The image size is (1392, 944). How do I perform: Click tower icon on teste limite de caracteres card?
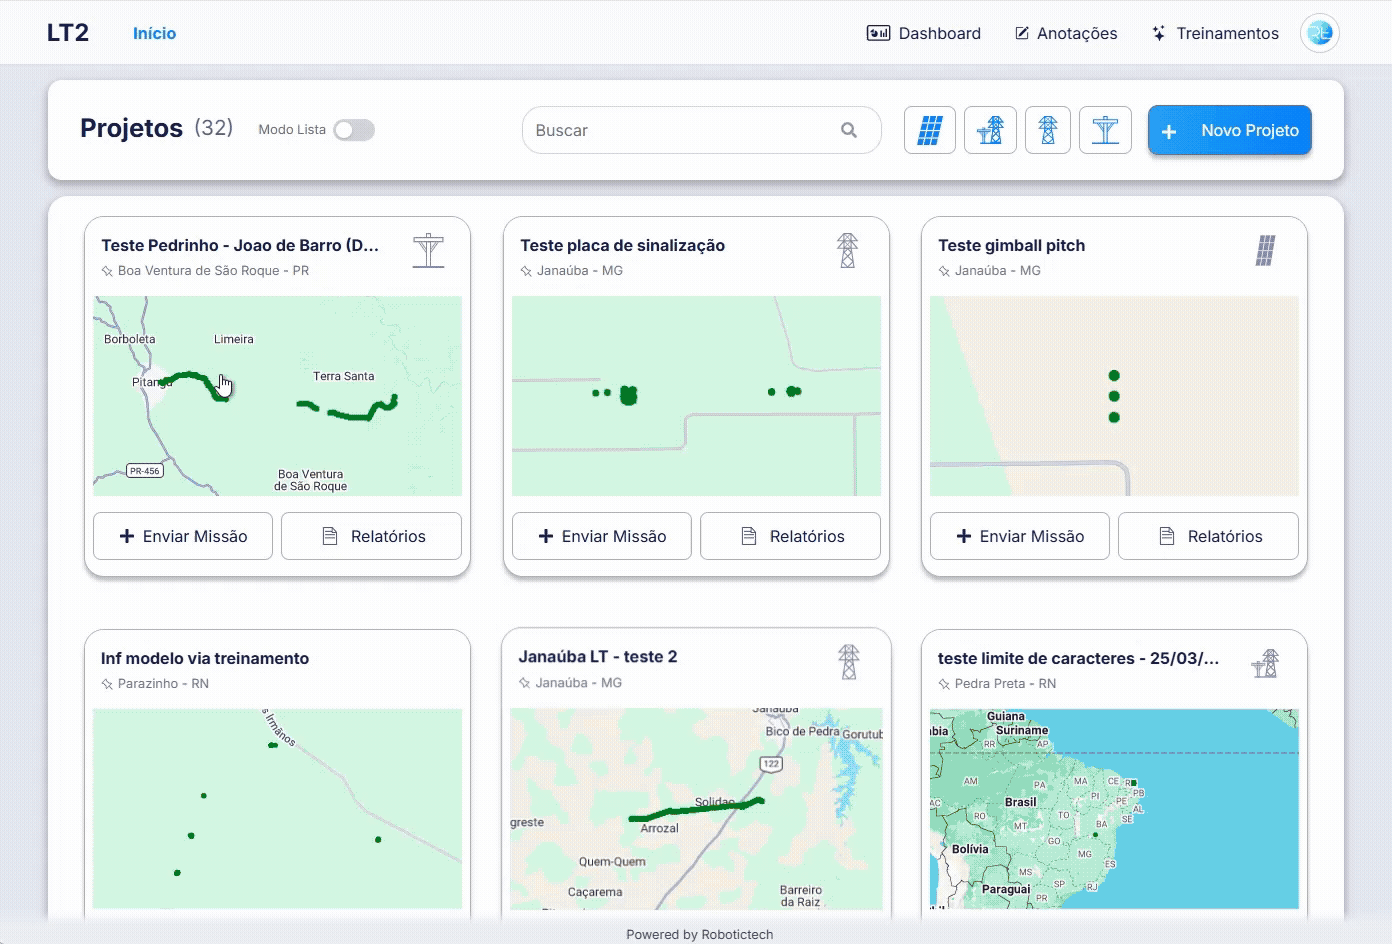coord(1265,663)
